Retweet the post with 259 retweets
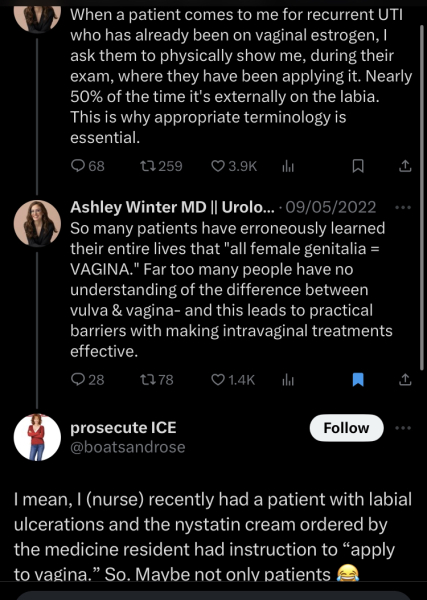Viewport: 427px width, 600px height. pos(161,166)
